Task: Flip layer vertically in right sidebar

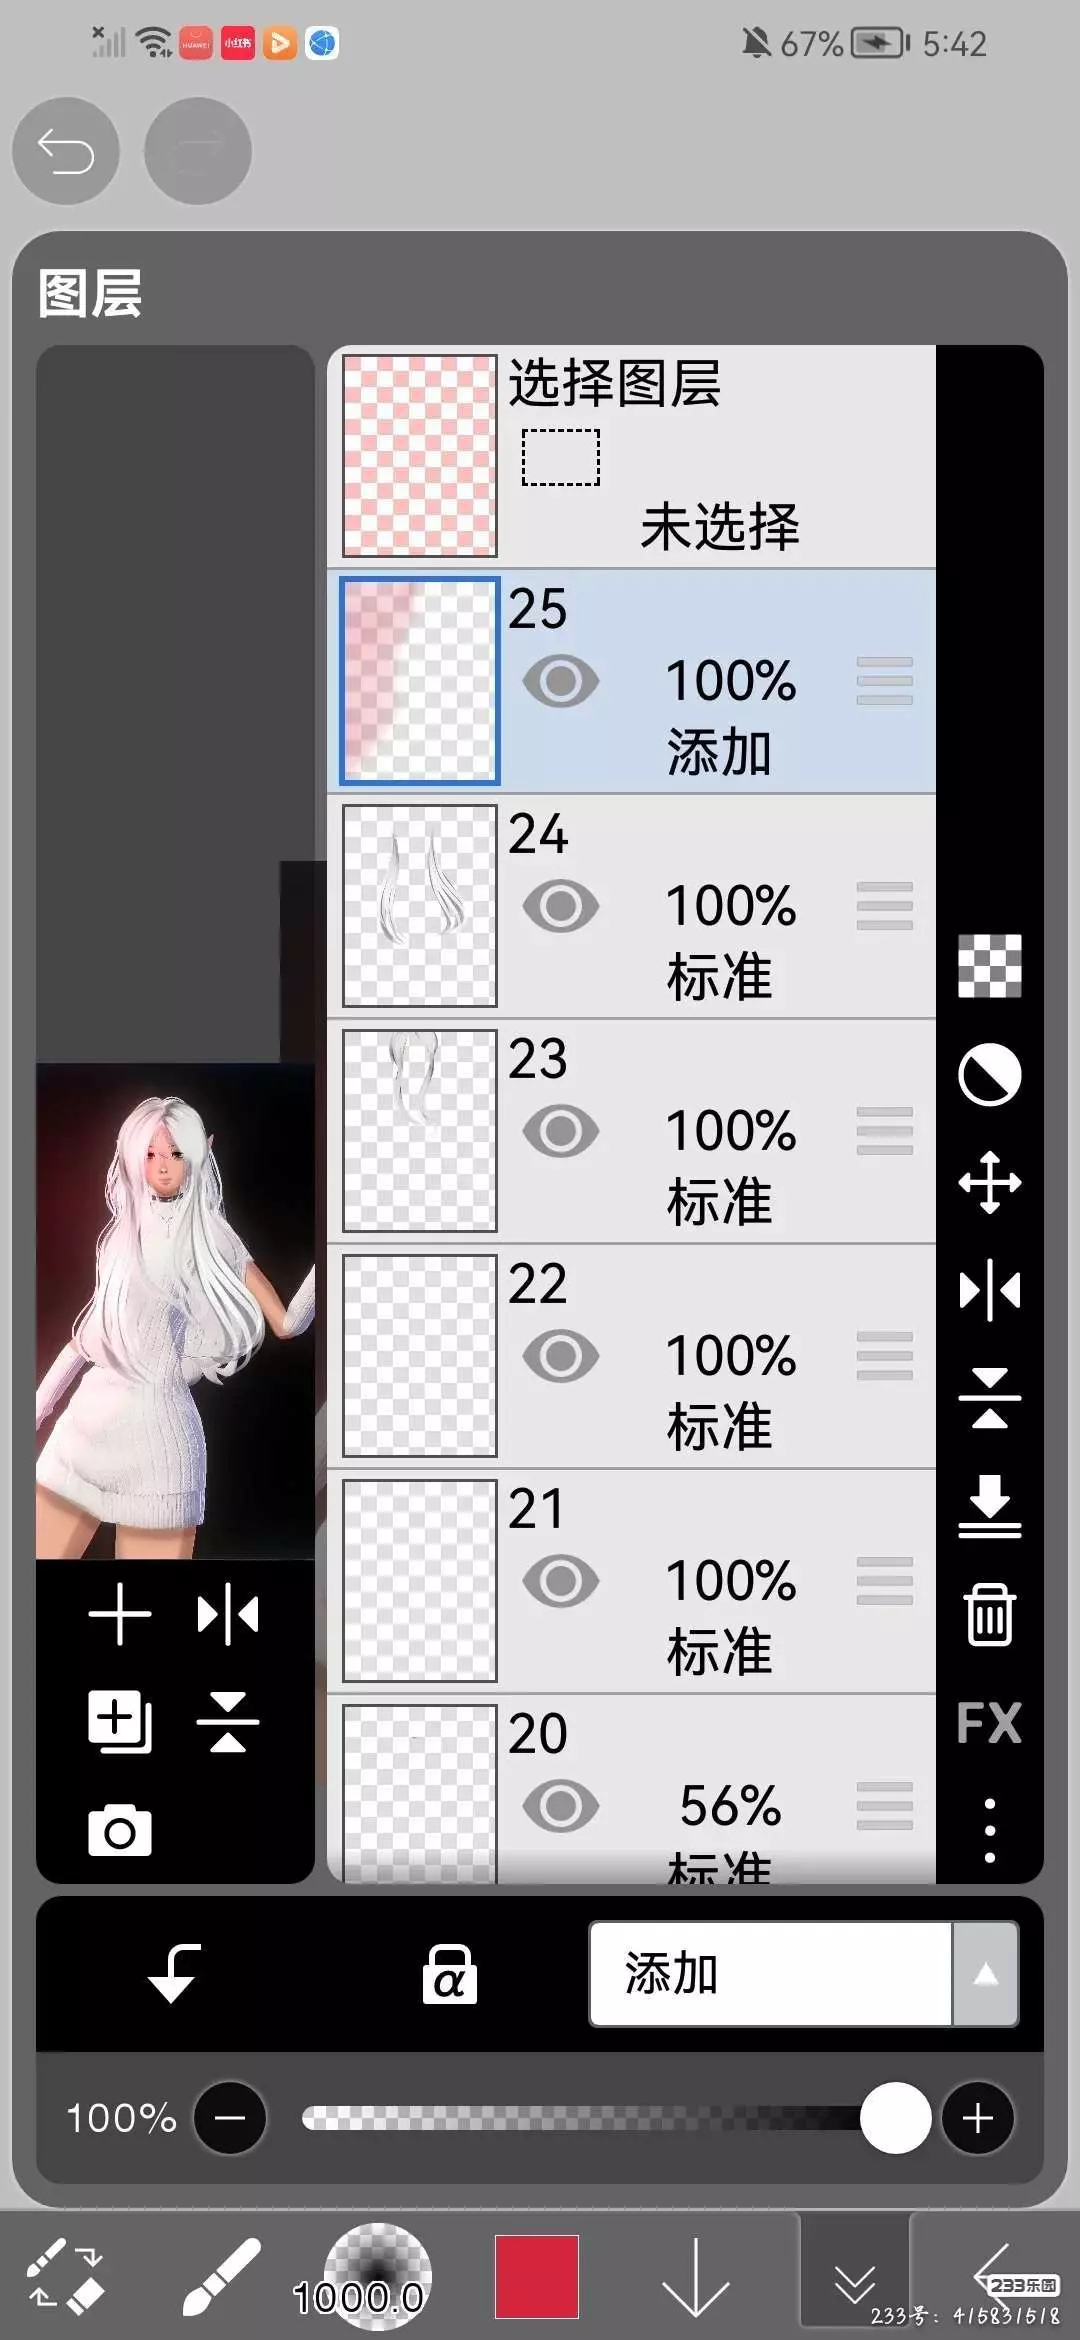Action: [x=990, y=1398]
